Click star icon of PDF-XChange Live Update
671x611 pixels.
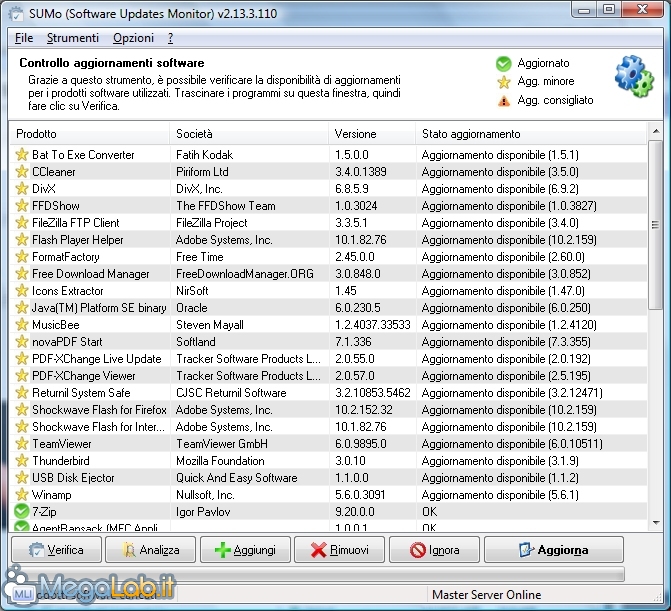pos(21,359)
